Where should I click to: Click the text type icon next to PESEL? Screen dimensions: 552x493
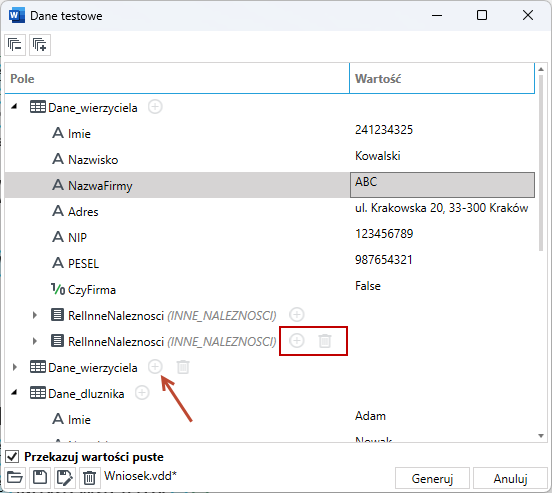(58, 263)
